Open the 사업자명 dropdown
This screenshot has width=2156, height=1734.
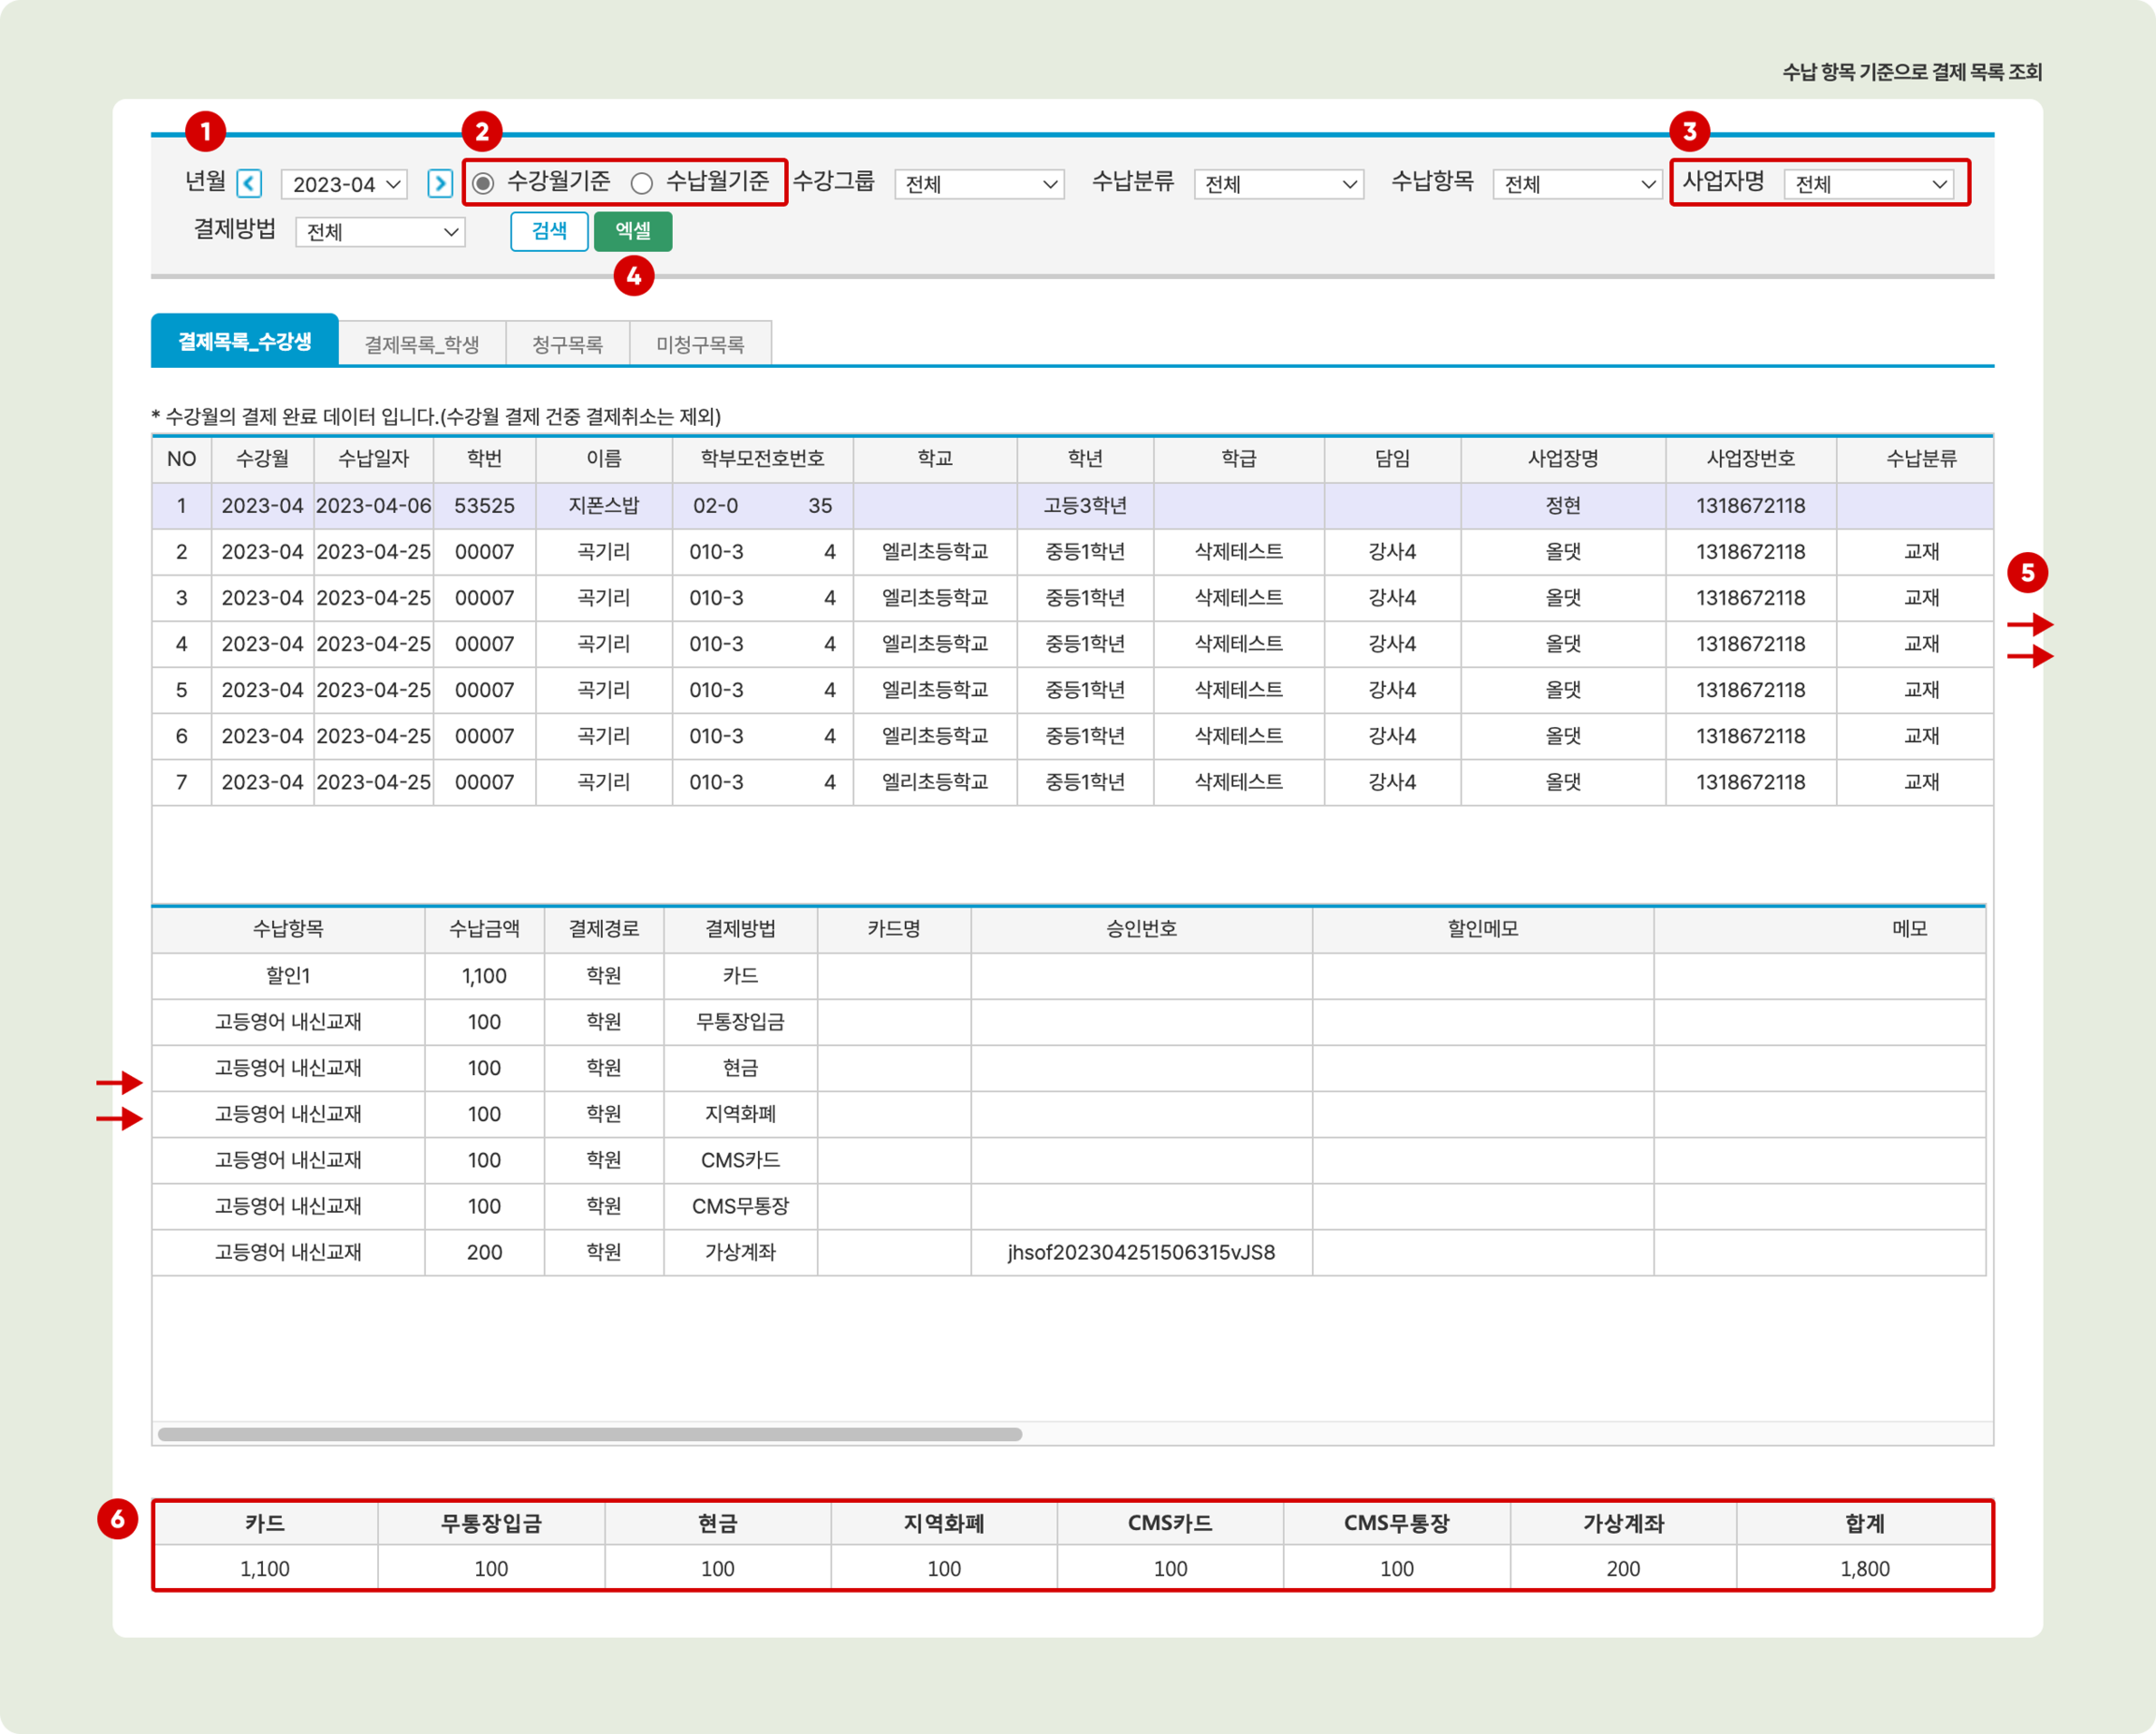(1868, 184)
